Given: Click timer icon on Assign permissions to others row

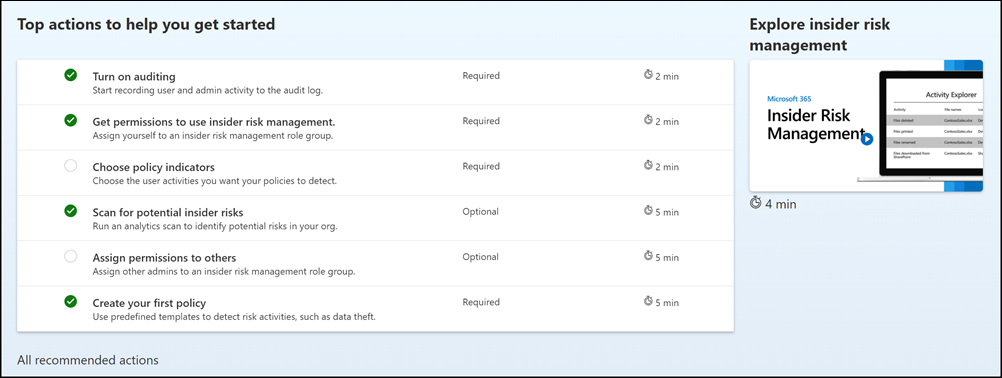Looking at the screenshot, I should point(648,257).
